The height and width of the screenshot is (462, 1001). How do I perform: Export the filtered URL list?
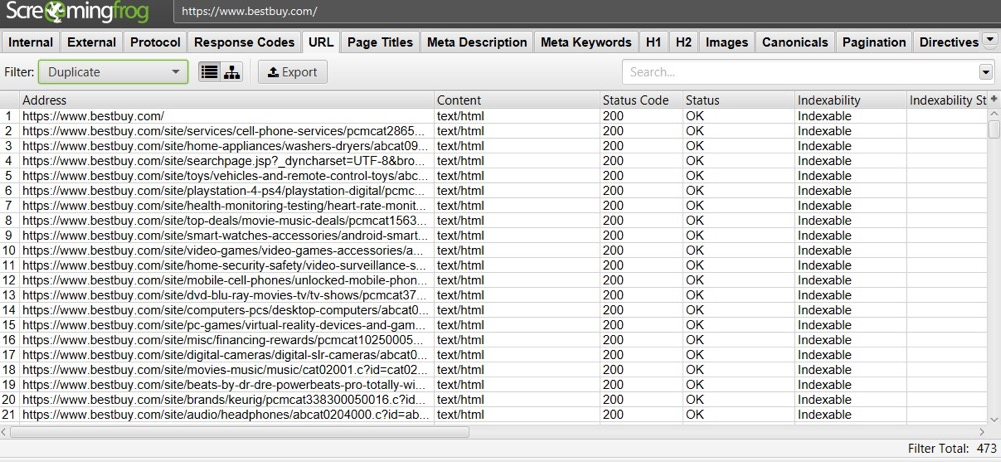(x=293, y=72)
